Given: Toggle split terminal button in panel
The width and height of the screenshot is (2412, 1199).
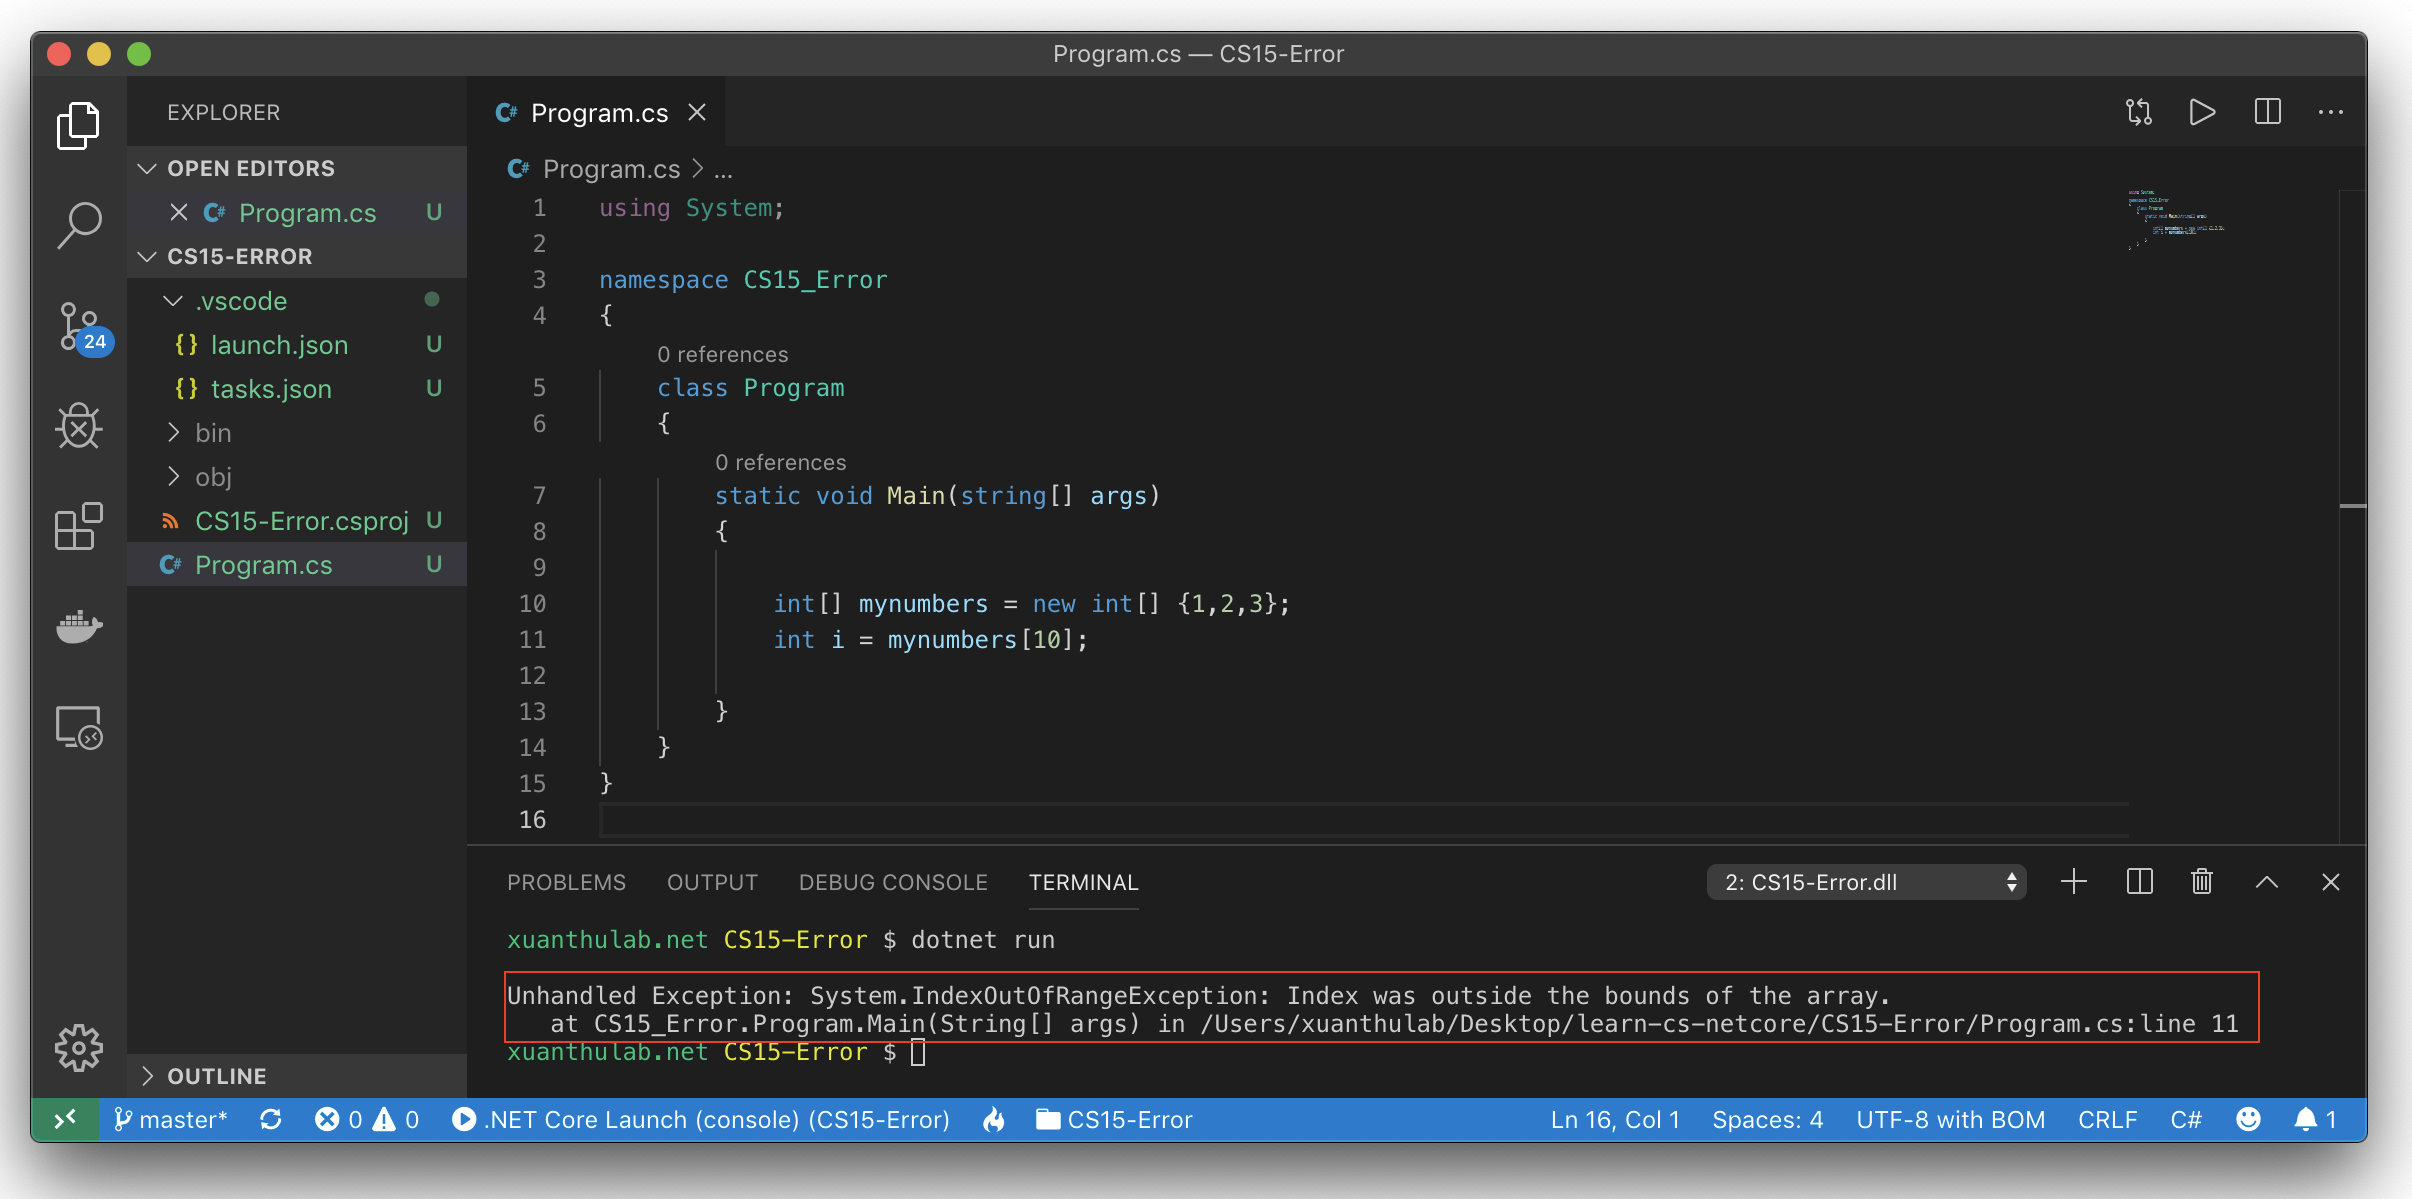Looking at the screenshot, I should [x=2139, y=882].
